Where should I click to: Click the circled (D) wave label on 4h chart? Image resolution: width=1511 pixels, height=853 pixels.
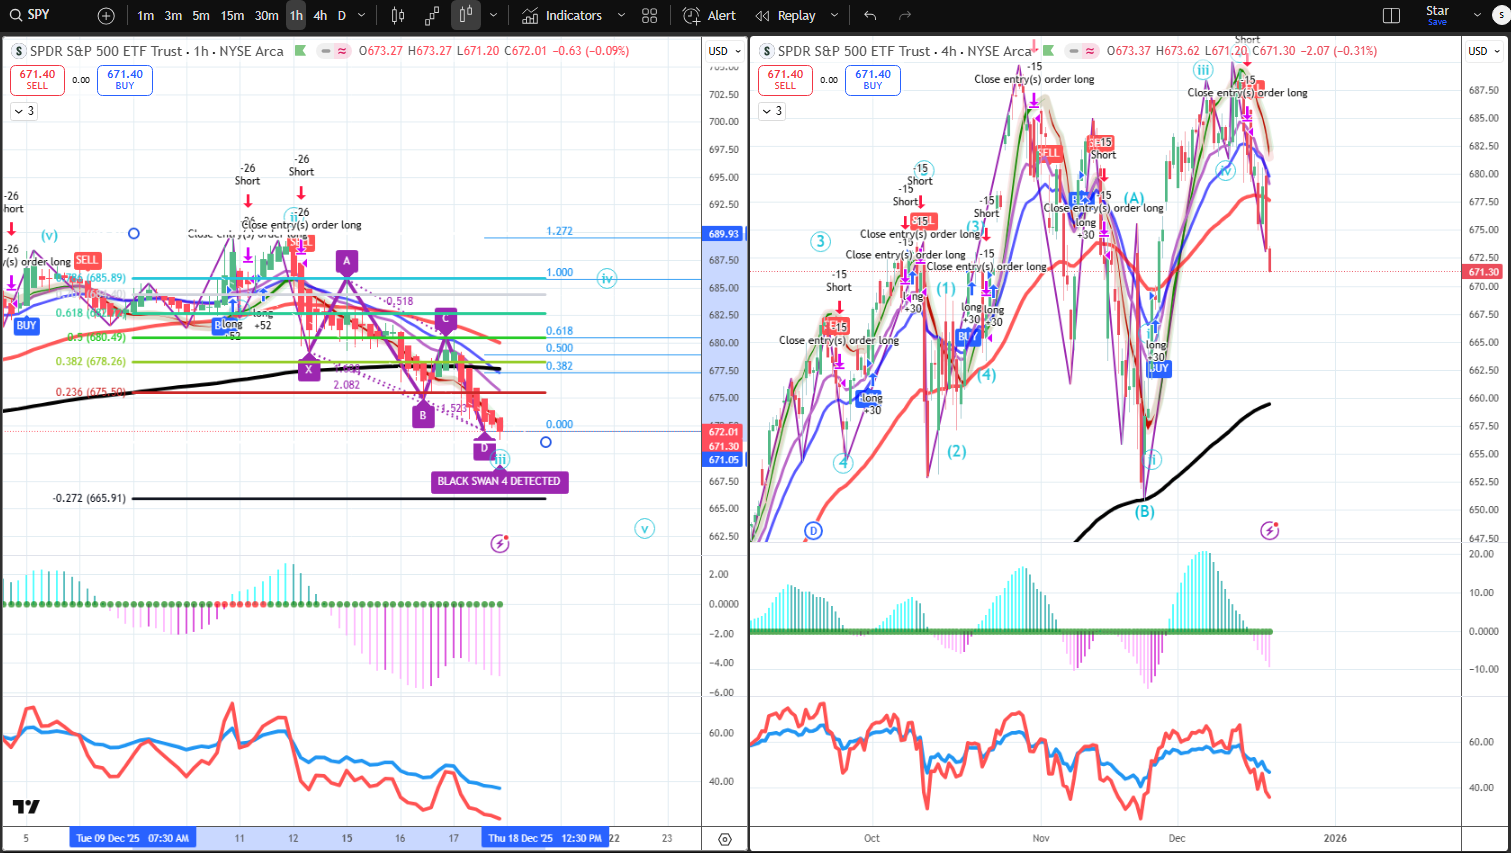(x=813, y=530)
